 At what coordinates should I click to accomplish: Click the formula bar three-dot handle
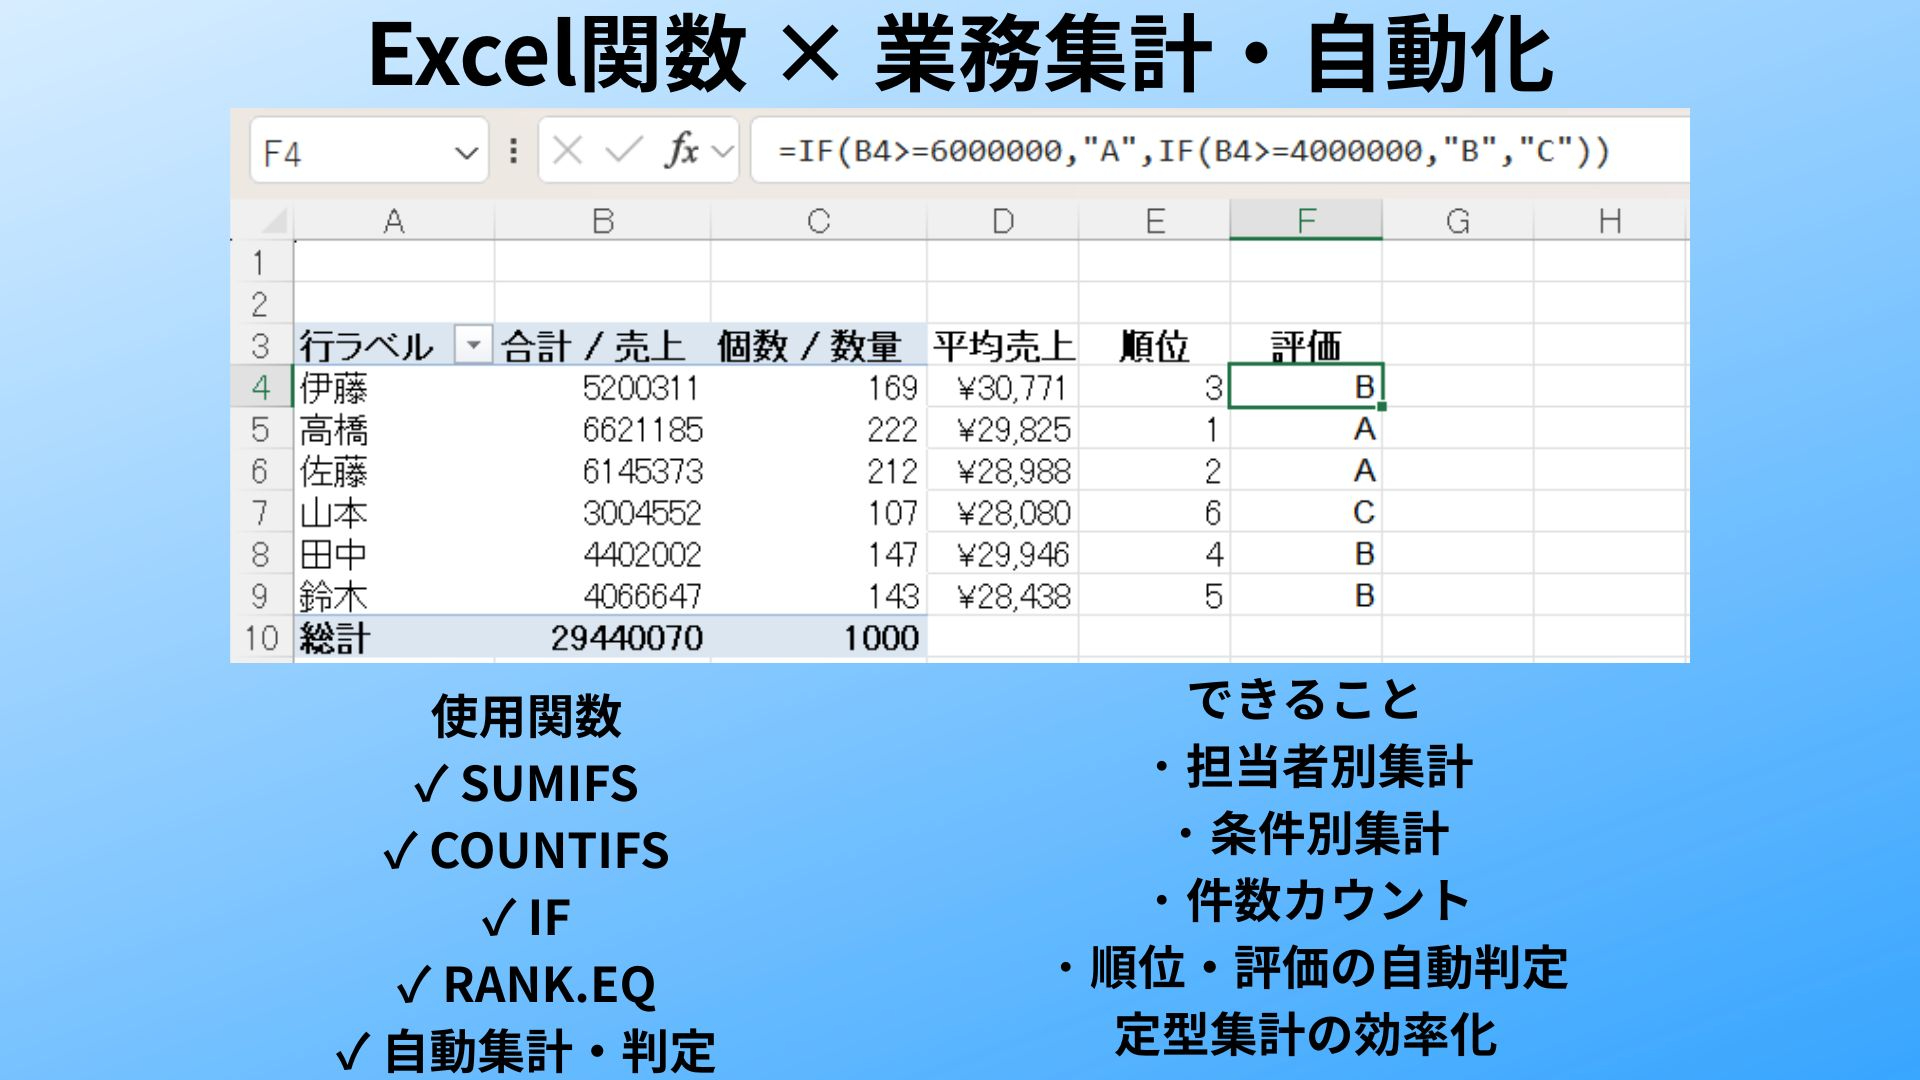[x=513, y=151]
